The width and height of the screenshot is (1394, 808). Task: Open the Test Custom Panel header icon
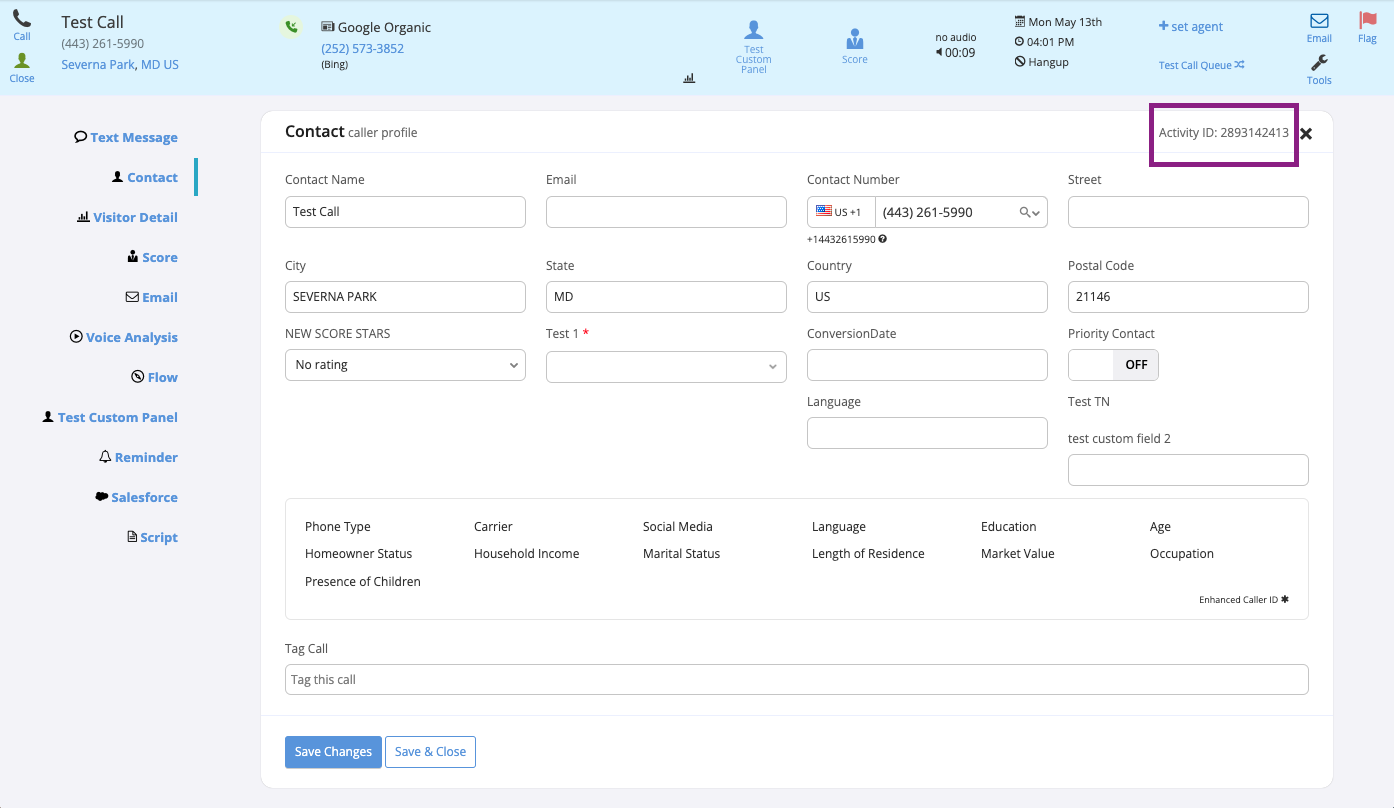point(754,30)
